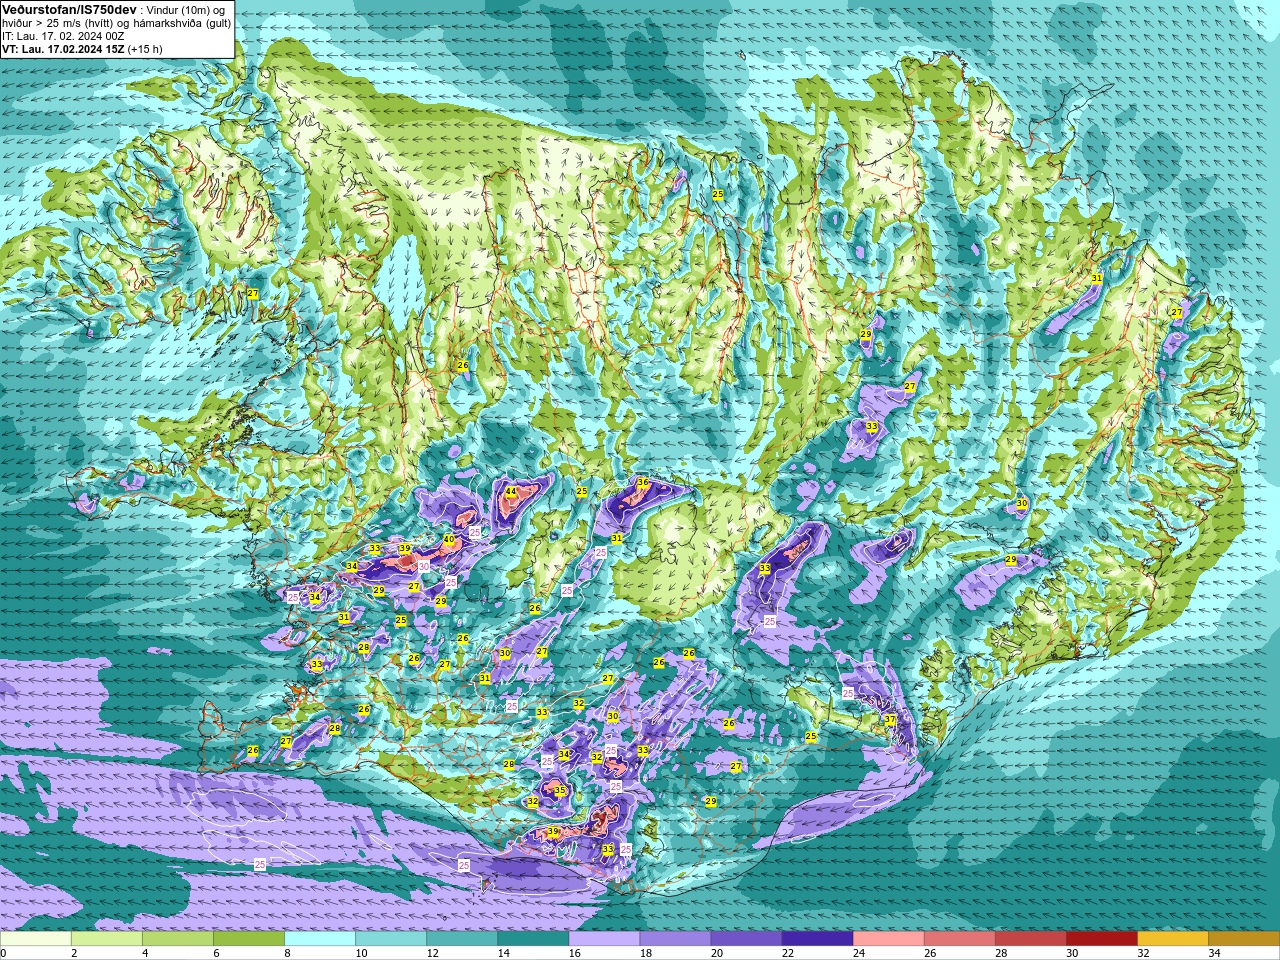Click the initial time 'IT: Lau. 17. 02. 2024 00Z'

[63, 36]
